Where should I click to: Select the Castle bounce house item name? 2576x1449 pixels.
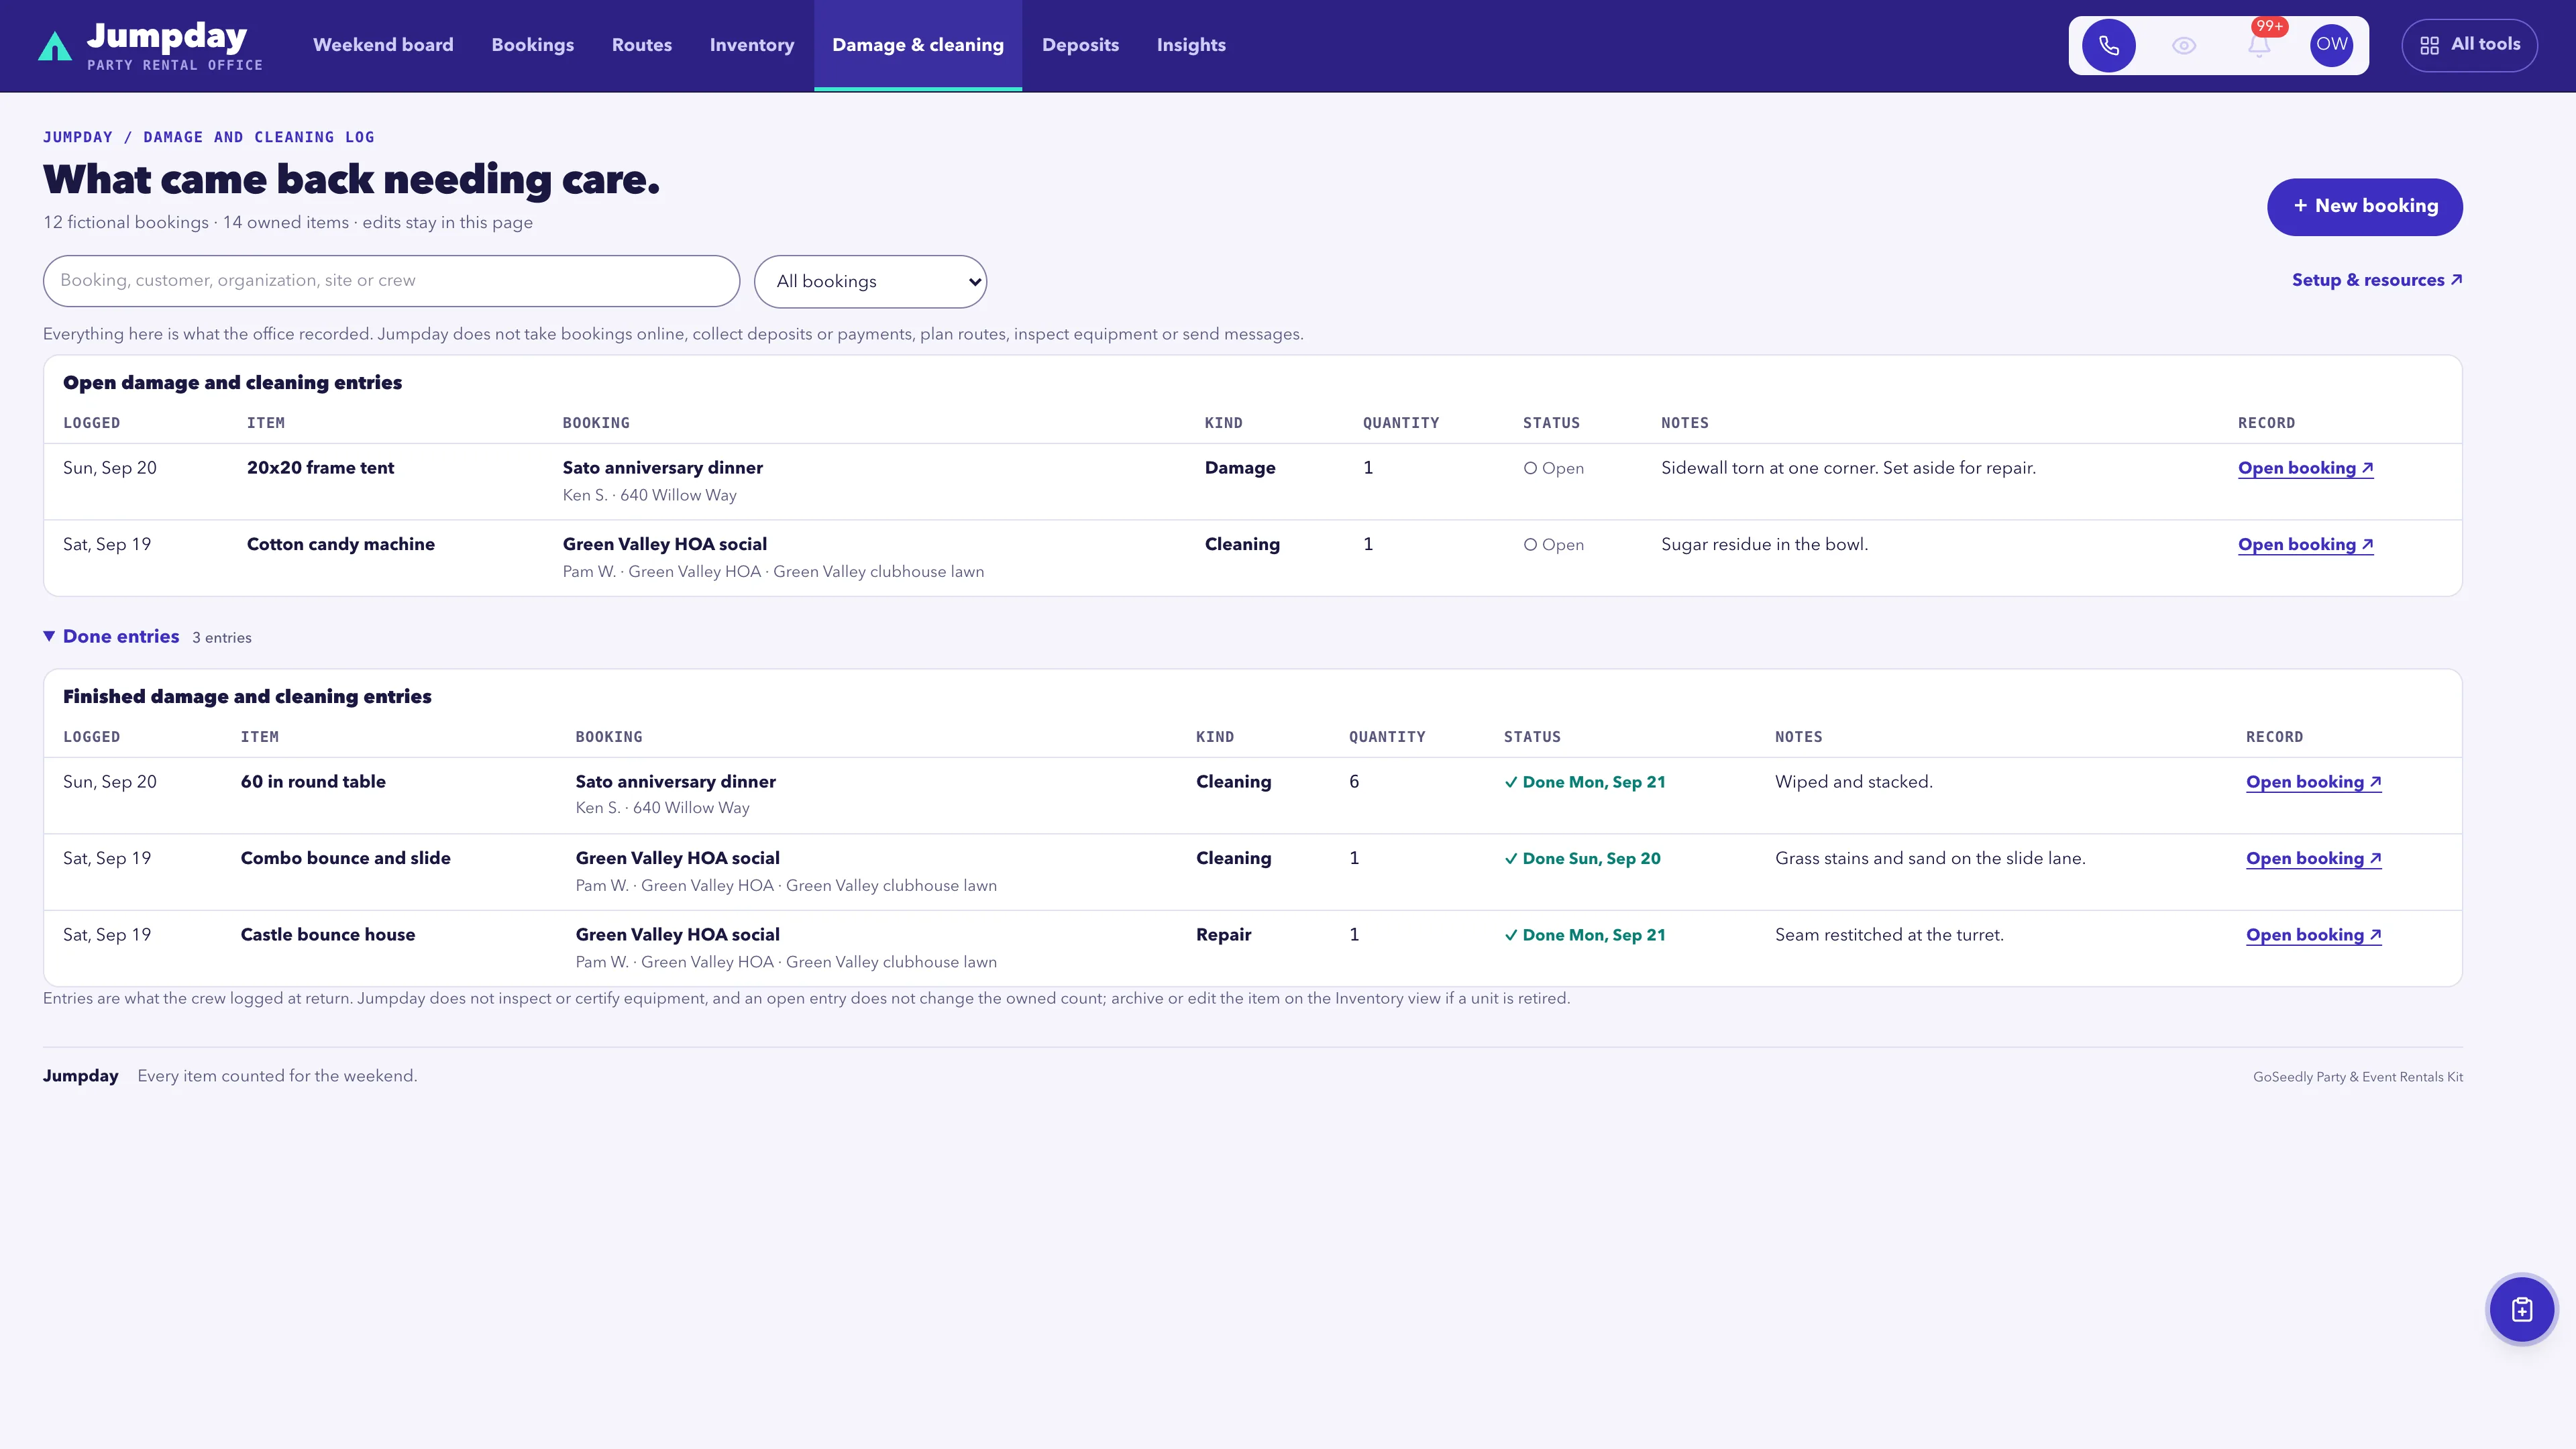[328, 935]
